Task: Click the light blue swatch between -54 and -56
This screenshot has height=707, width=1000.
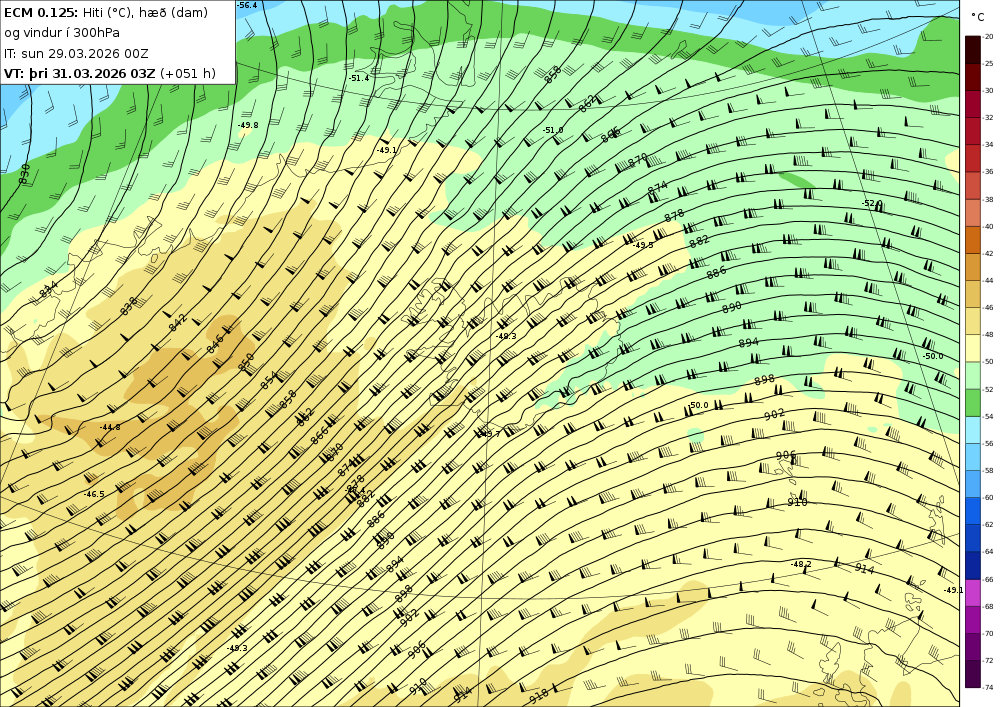Action: coord(973,430)
